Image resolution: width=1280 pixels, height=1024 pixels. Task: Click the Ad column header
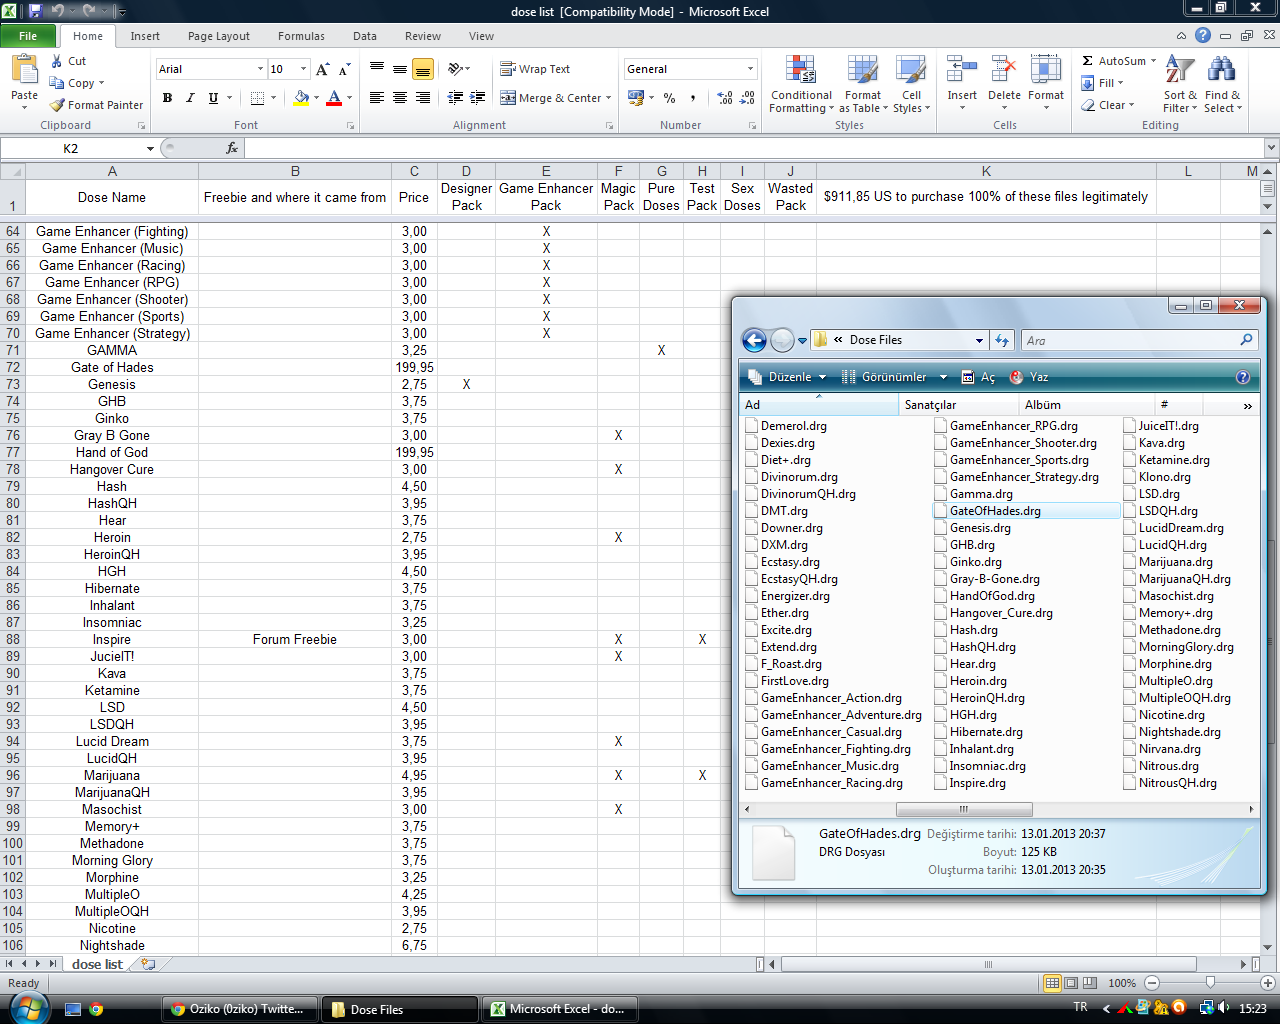(819, 405)
